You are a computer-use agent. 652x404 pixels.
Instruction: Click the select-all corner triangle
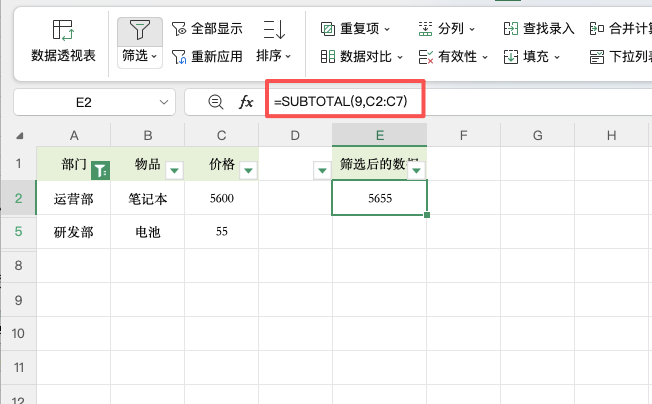tap(19, 135)
